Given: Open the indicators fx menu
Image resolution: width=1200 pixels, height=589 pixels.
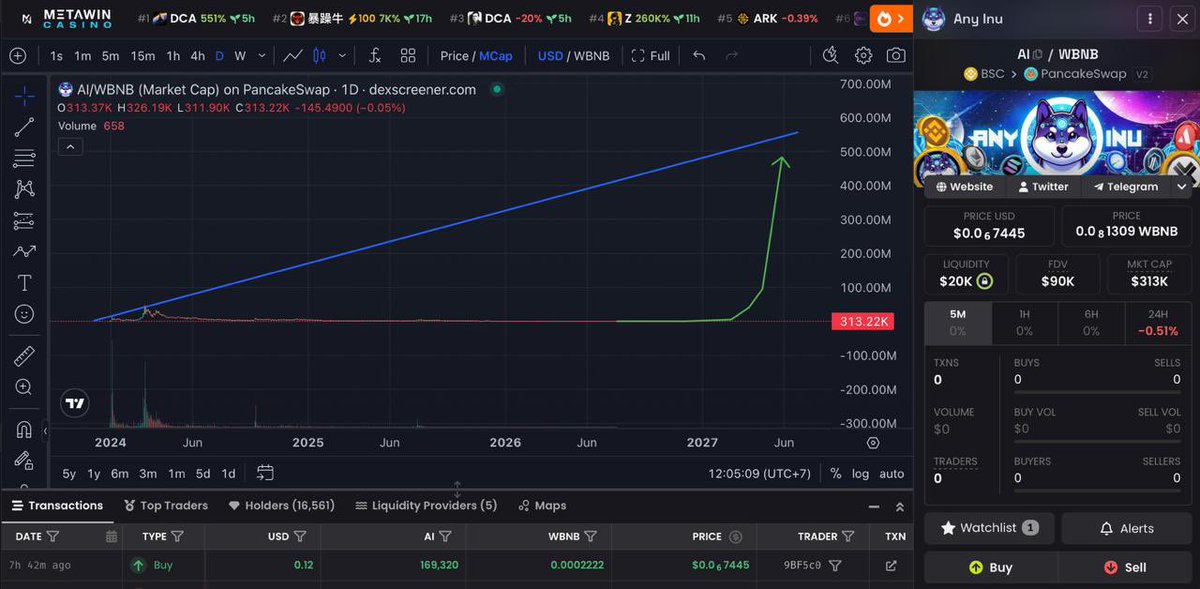Looking at the screenshot, I should click(374, 56).
